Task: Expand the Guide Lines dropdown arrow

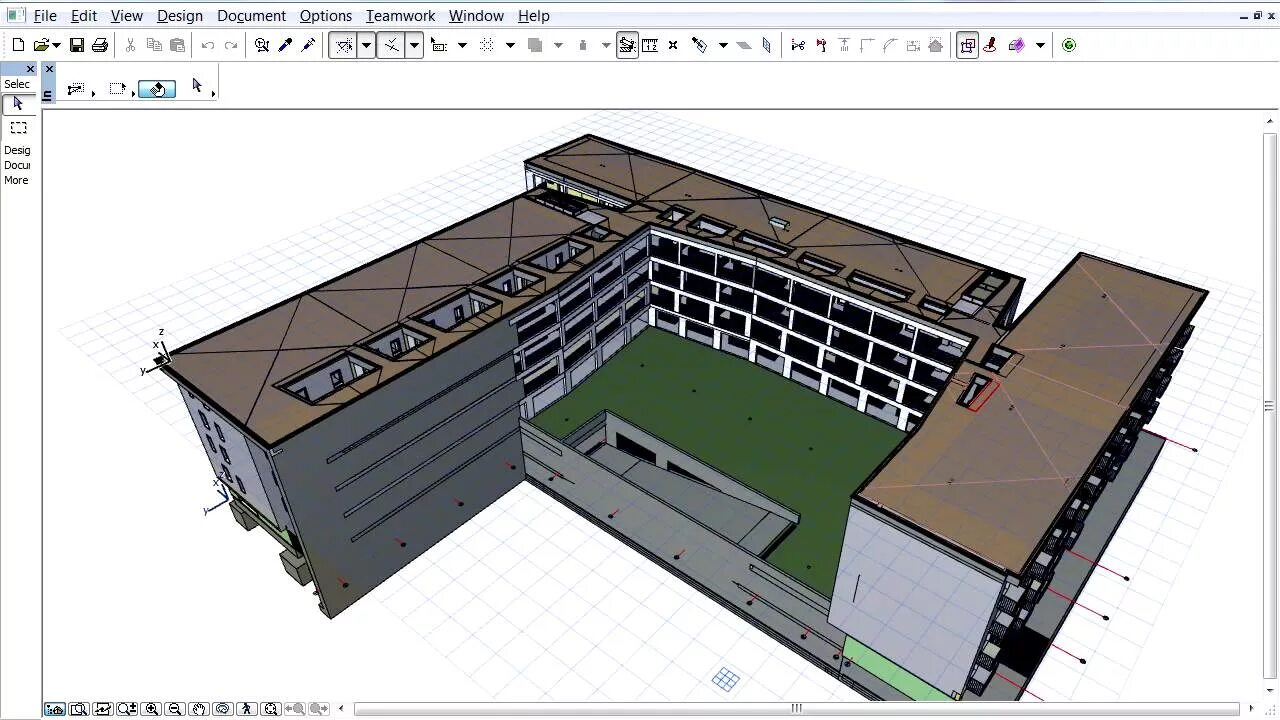Action: coord(366,45)
